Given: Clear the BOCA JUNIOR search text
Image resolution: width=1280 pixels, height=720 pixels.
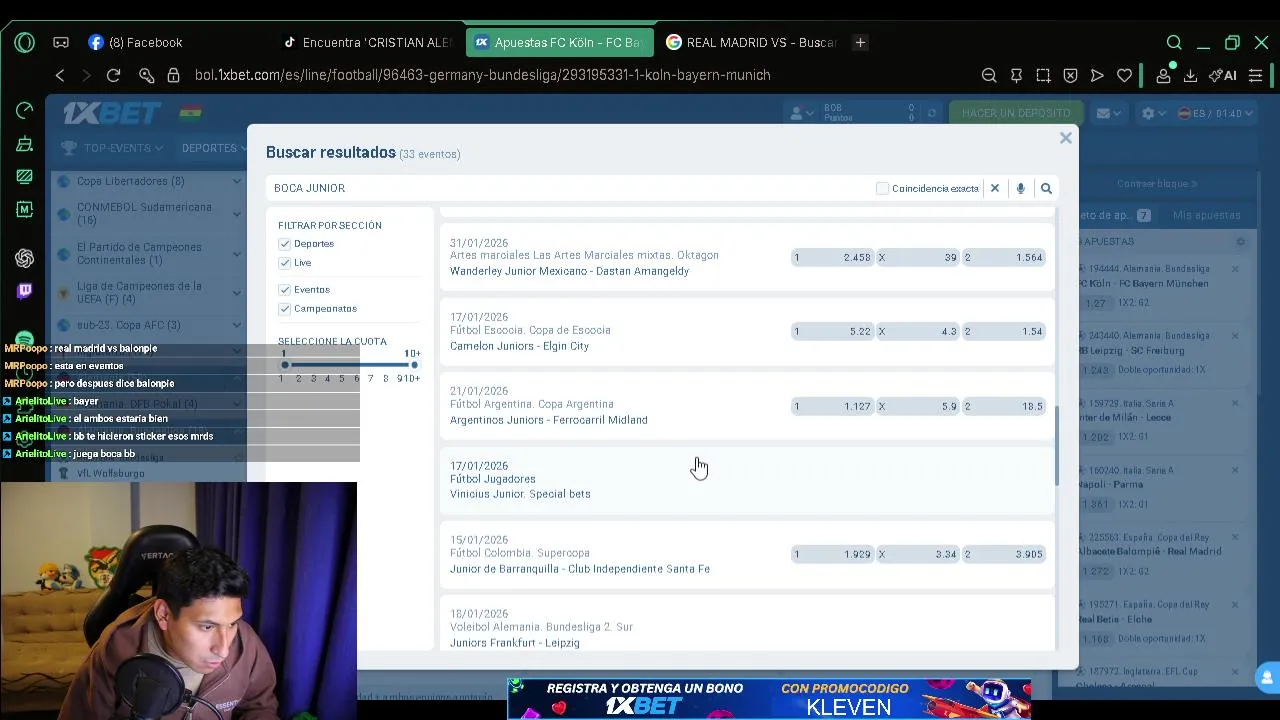Looking at the screenshot, I should [995, 188].
